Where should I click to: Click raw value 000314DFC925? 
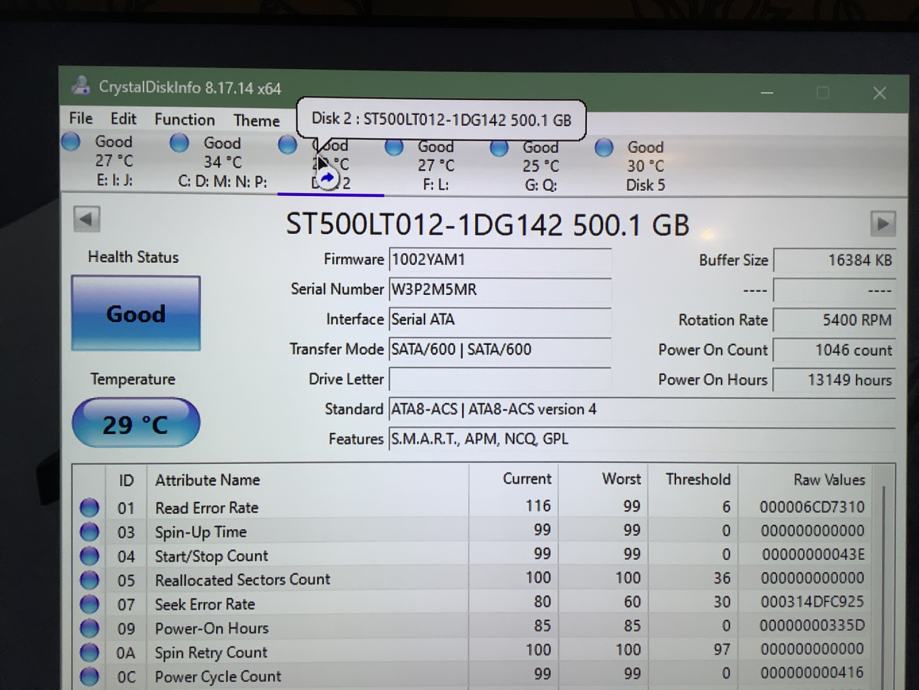point(812,601)
